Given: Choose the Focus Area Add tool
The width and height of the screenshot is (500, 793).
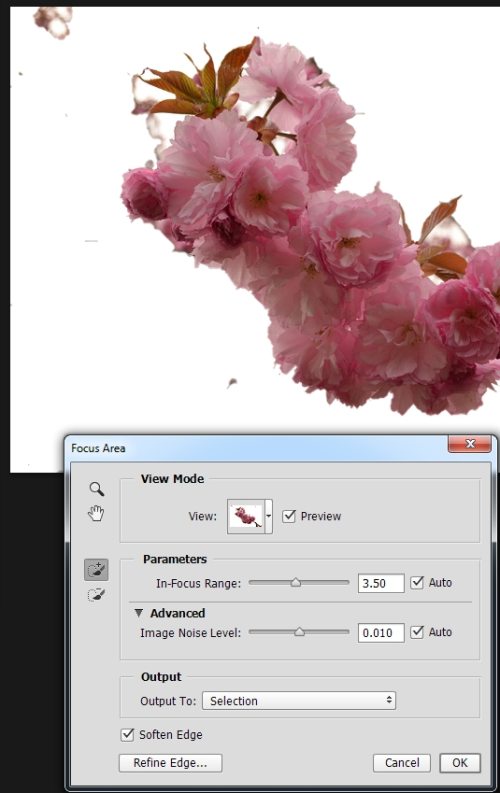Looking at the screenshot, I should click(96, 570).
